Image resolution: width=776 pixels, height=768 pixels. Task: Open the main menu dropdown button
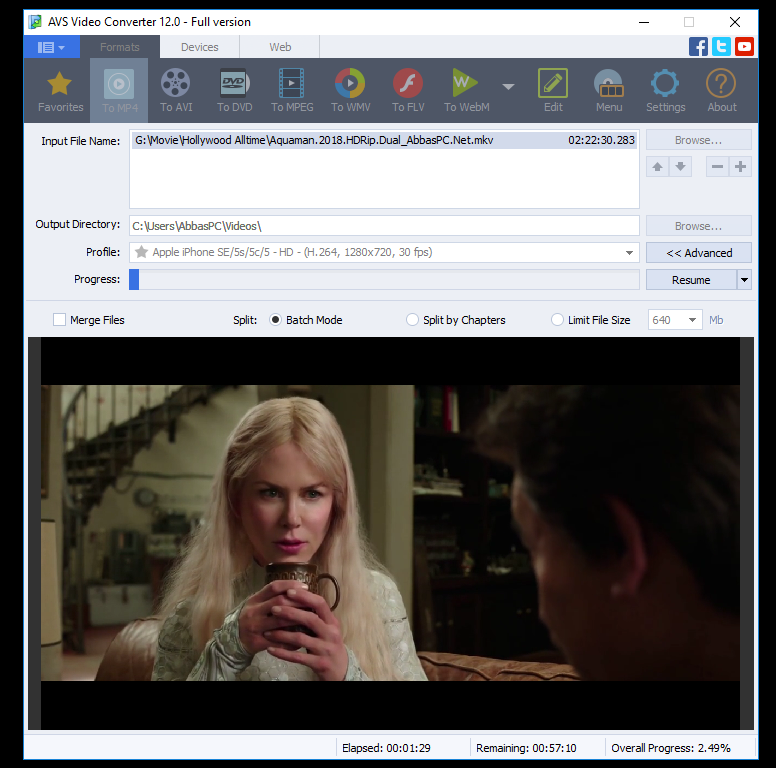[x=51, y=47]
